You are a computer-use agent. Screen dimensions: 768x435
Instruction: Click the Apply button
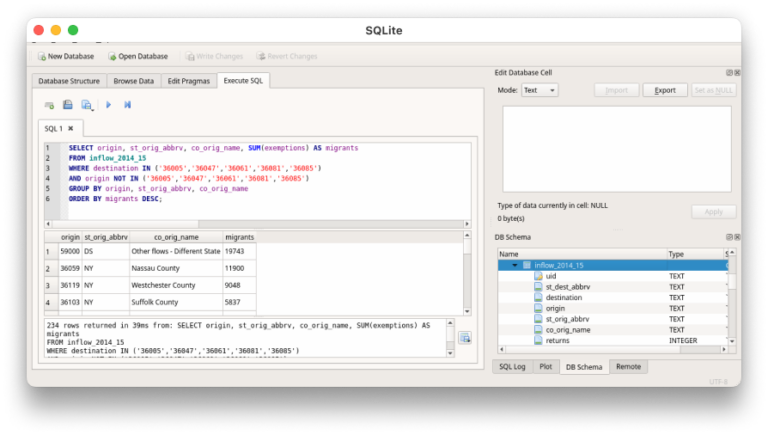point(713,212)
